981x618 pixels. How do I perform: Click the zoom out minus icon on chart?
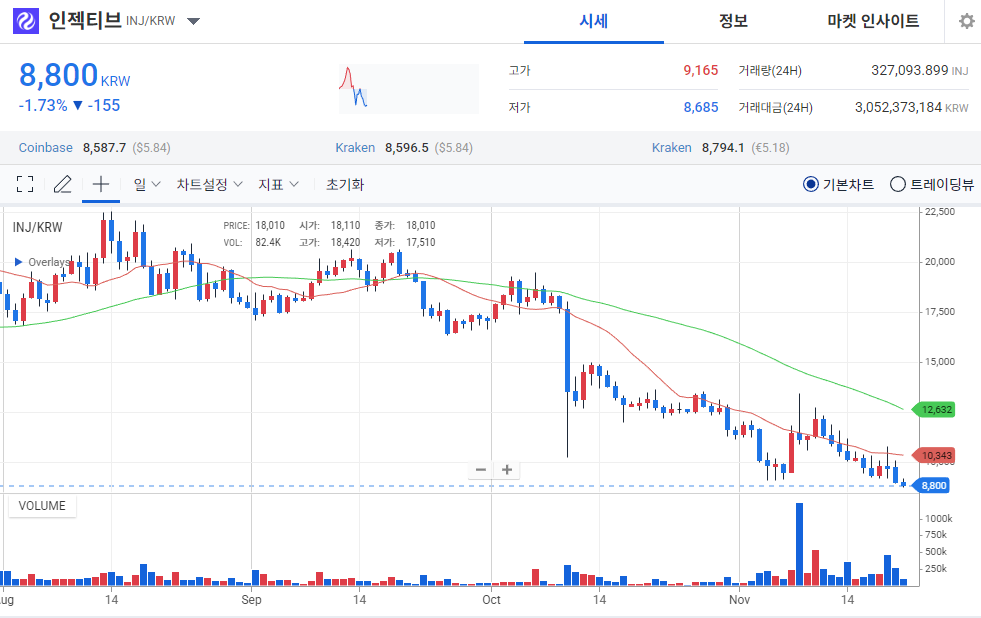[x=481, y=470]
